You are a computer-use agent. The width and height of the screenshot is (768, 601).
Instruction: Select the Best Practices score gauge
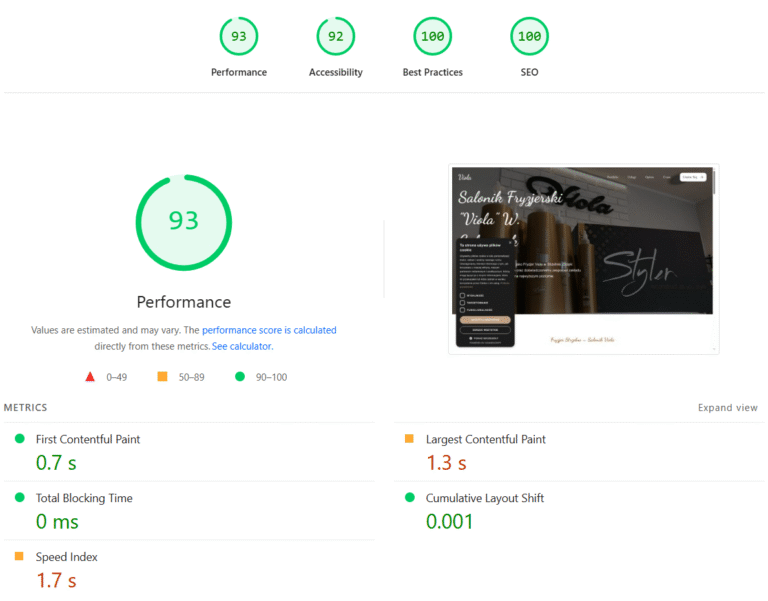pos(433,37)
